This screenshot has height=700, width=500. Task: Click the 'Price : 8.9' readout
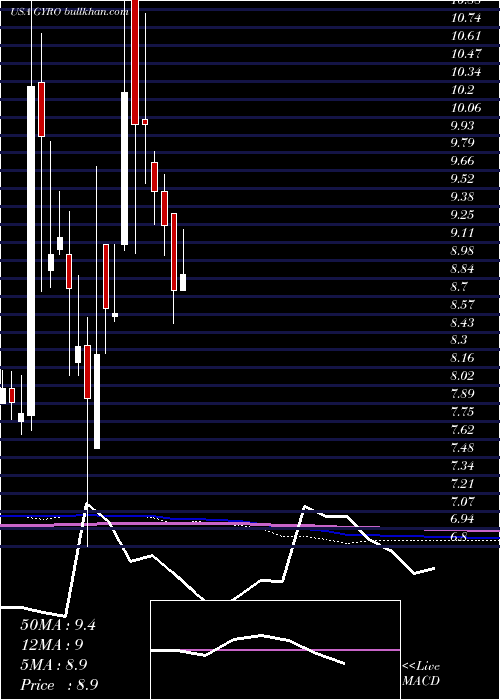tap(59, 685)
